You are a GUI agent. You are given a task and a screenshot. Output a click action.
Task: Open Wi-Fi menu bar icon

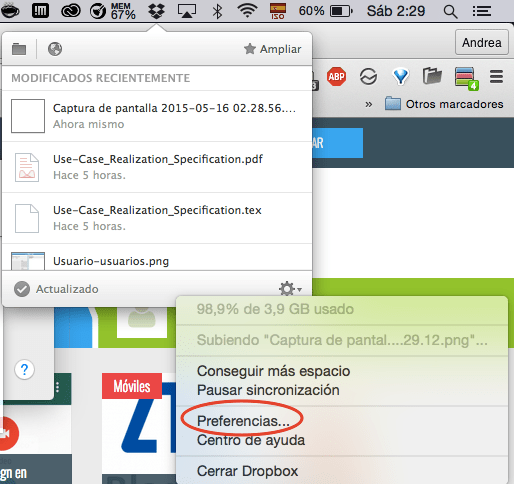(x=247, y=11)
